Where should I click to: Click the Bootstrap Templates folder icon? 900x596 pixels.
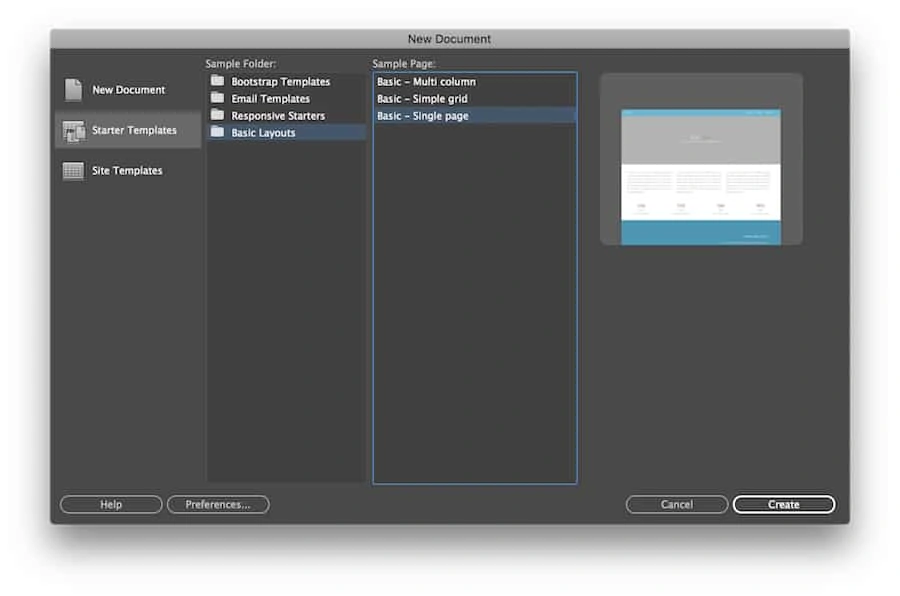217,81
